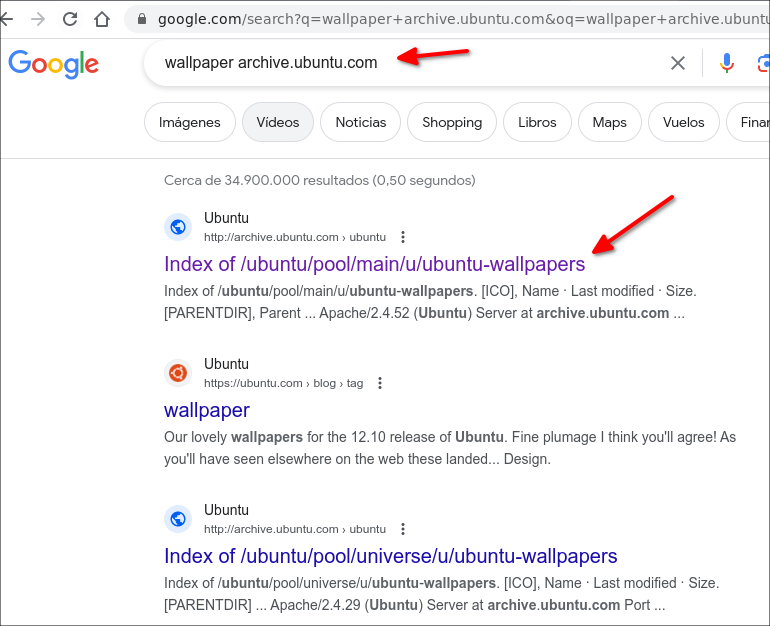Image resolution: width=770 pixels, height=626 pixels.
Task: Click the snippet mentioning 'Apache/2.4.29'
Action: coord(441,594)
